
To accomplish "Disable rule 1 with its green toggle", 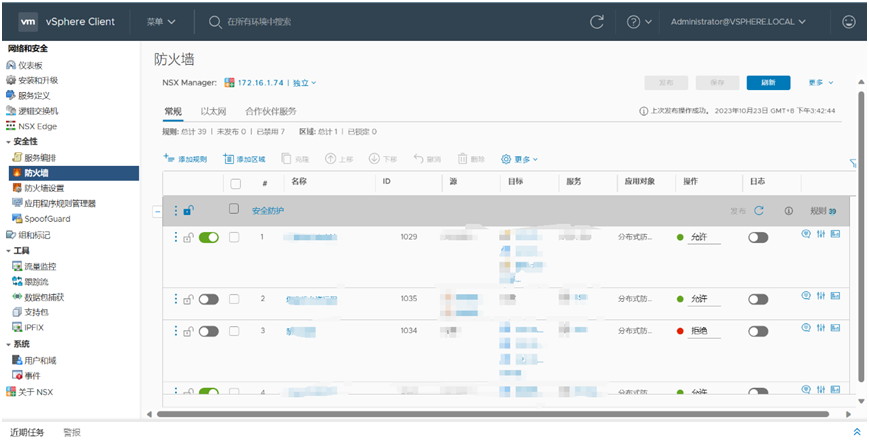I will coord(209,237).
